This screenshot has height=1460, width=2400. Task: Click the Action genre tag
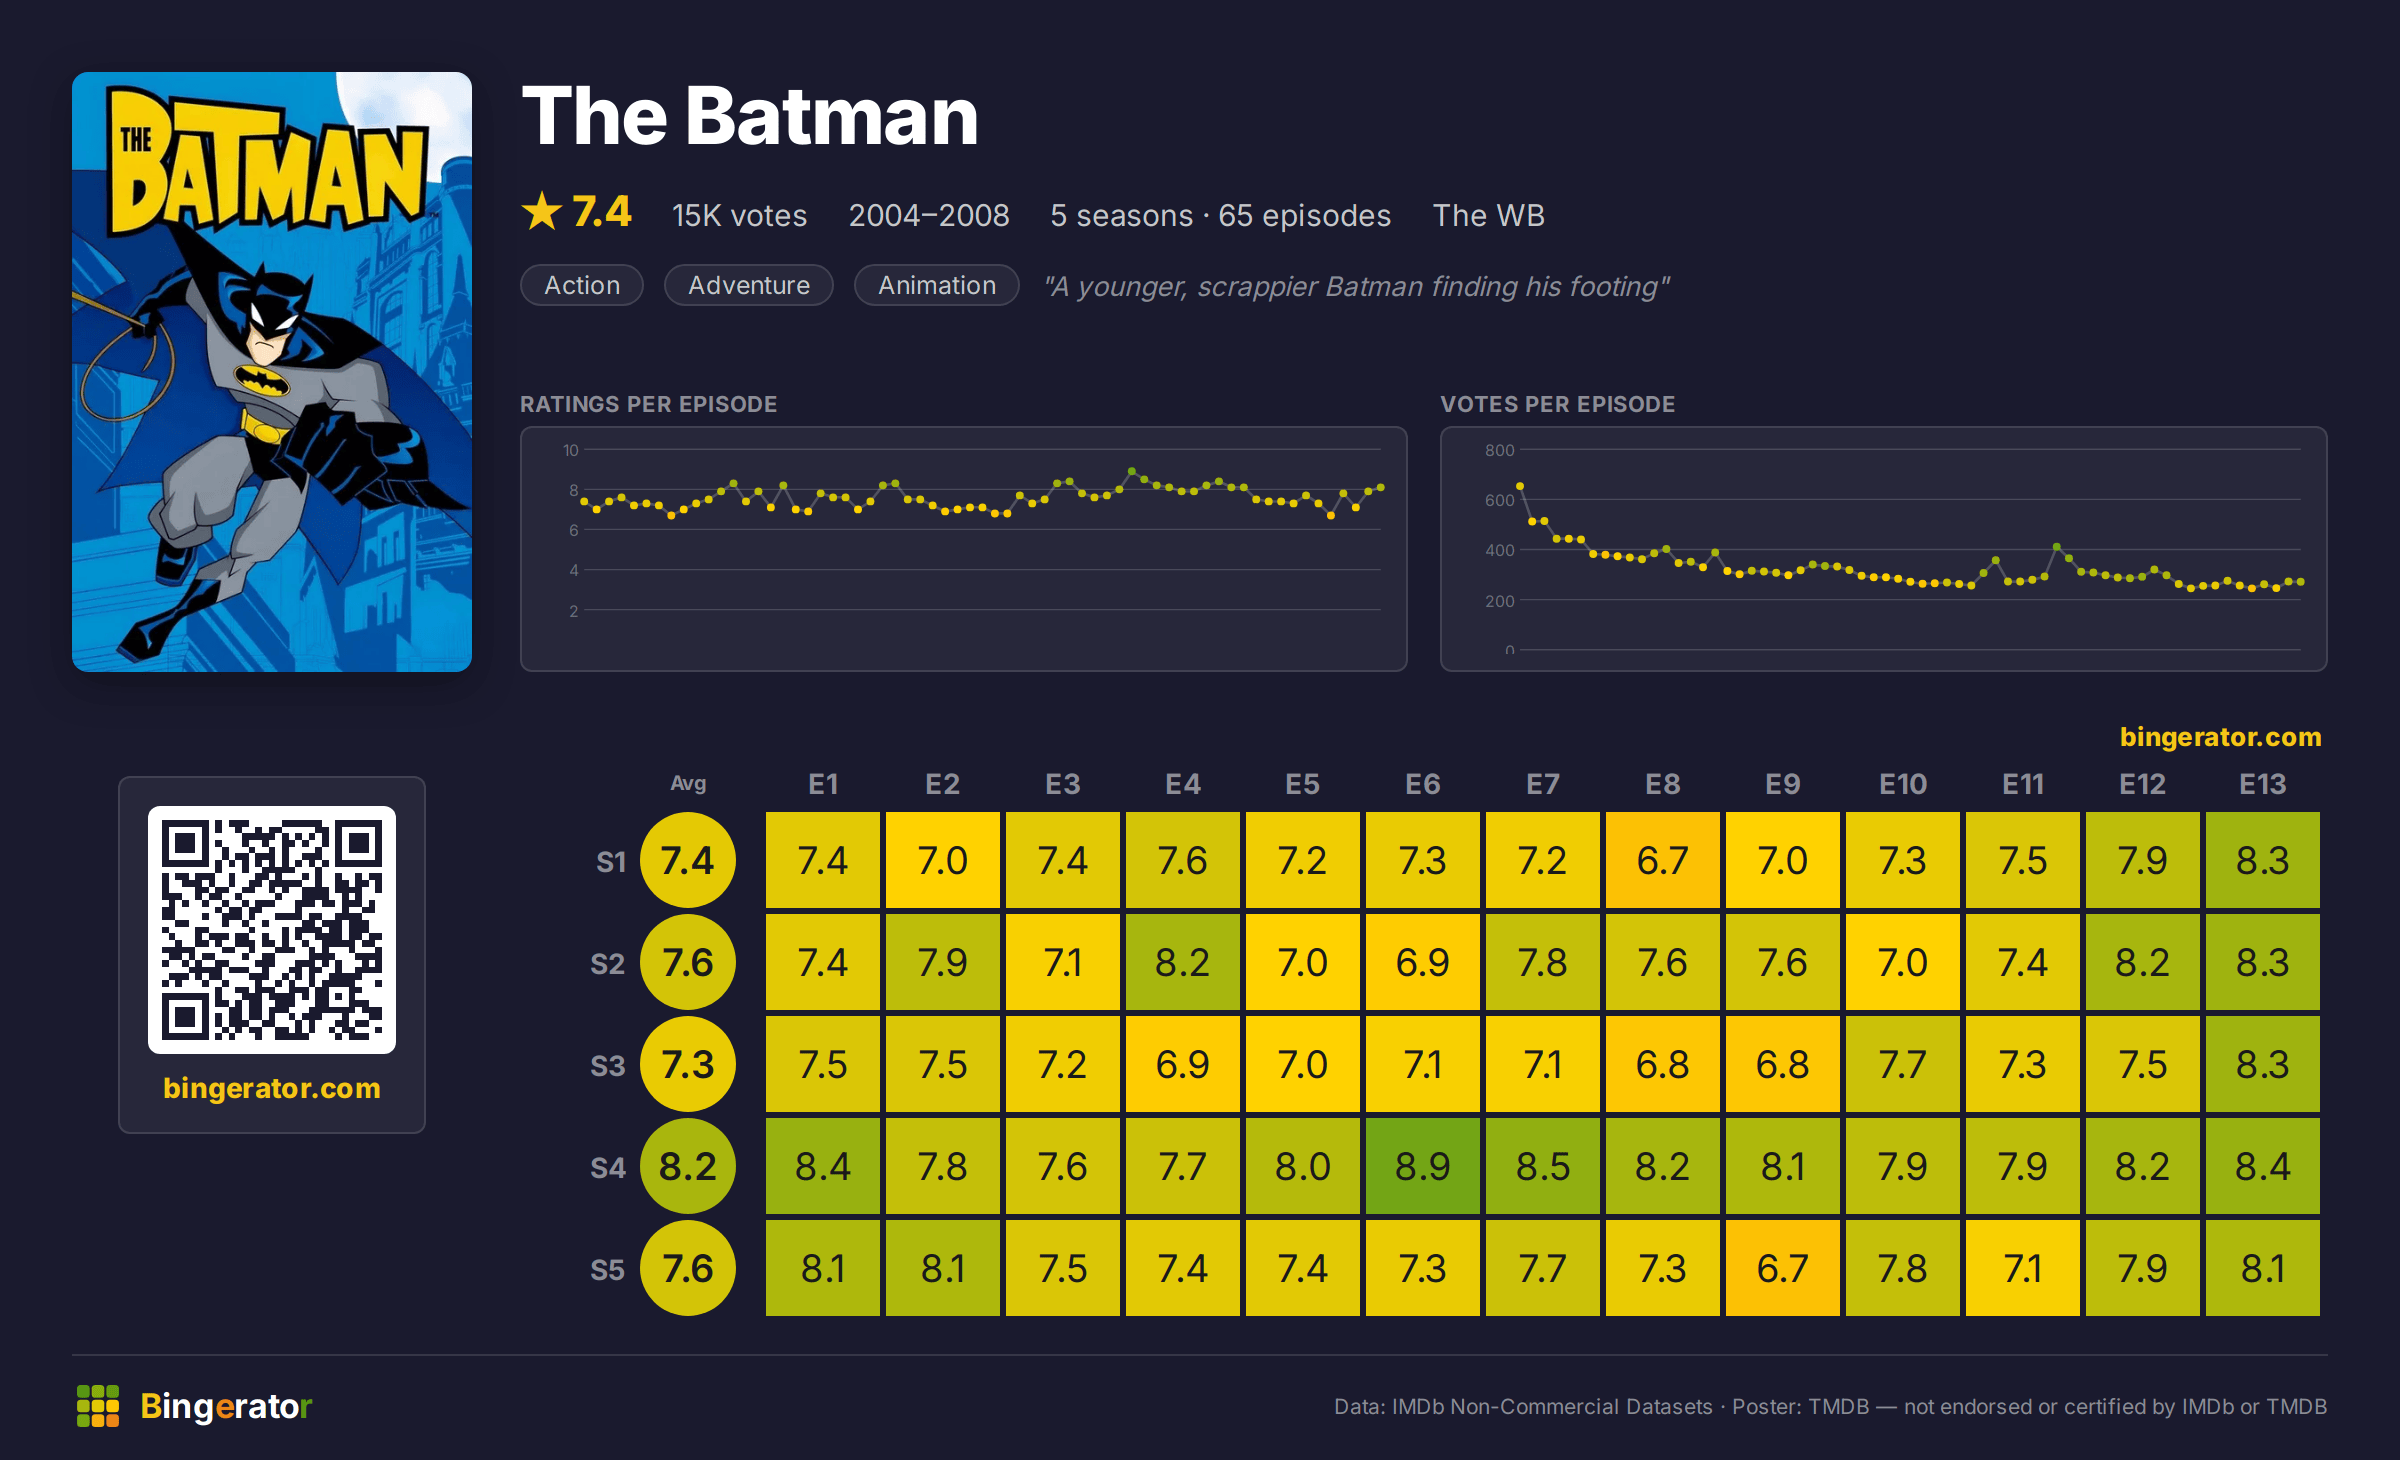click(x=582, y=285)
